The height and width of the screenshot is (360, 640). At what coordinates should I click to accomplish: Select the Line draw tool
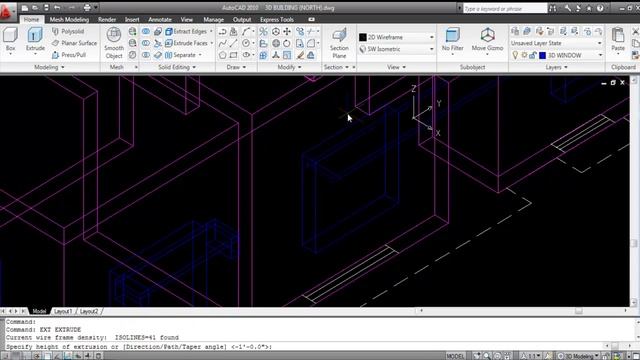pos(233,43)
